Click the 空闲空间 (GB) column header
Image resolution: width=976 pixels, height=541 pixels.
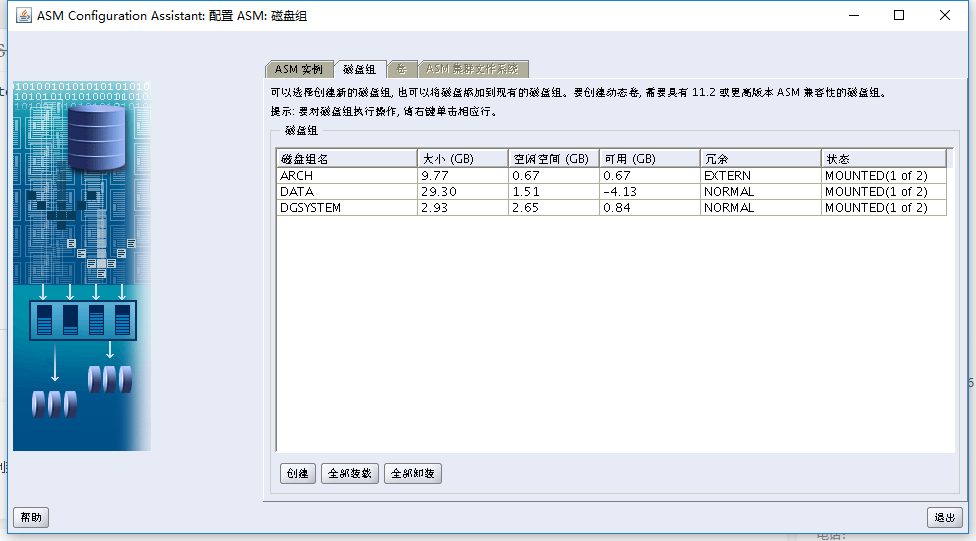553,159
